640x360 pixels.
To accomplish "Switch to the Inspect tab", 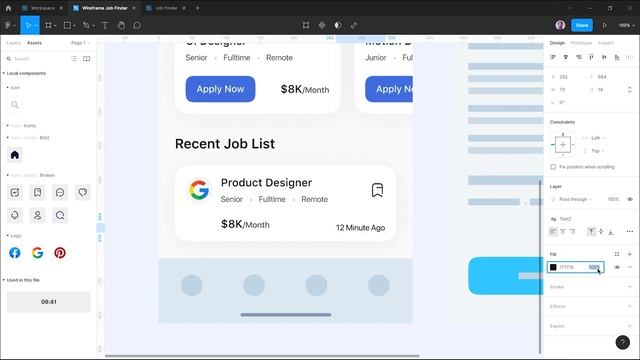I will [x=606, y=43].
